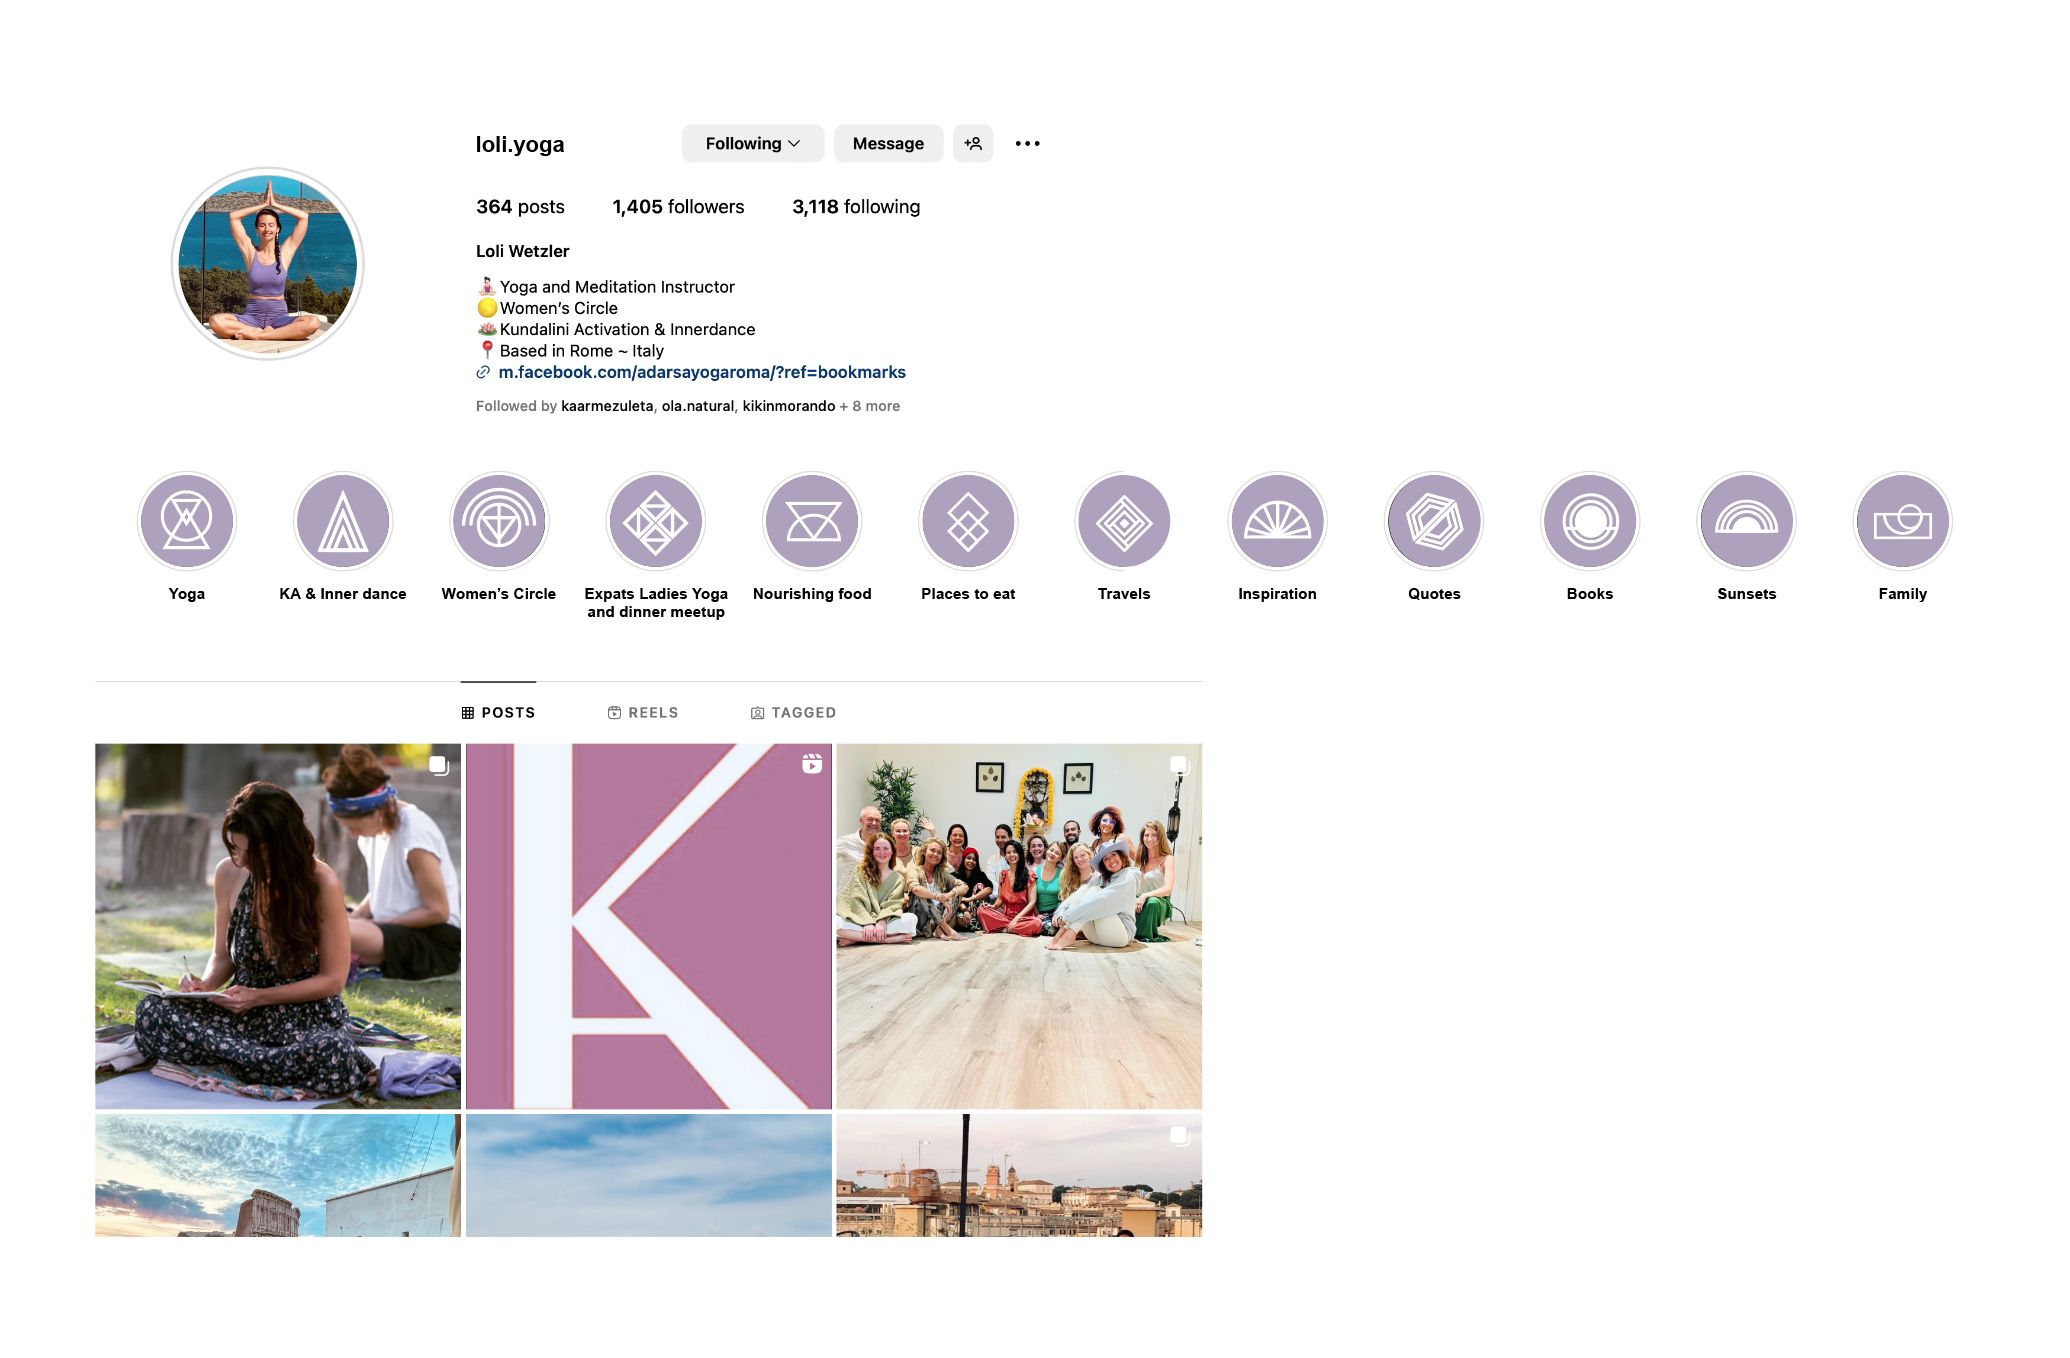Viewport: 2070px width, 1358px height.
Task: Click the Message button
Action: pyautogui.click(x=888, y=144)
